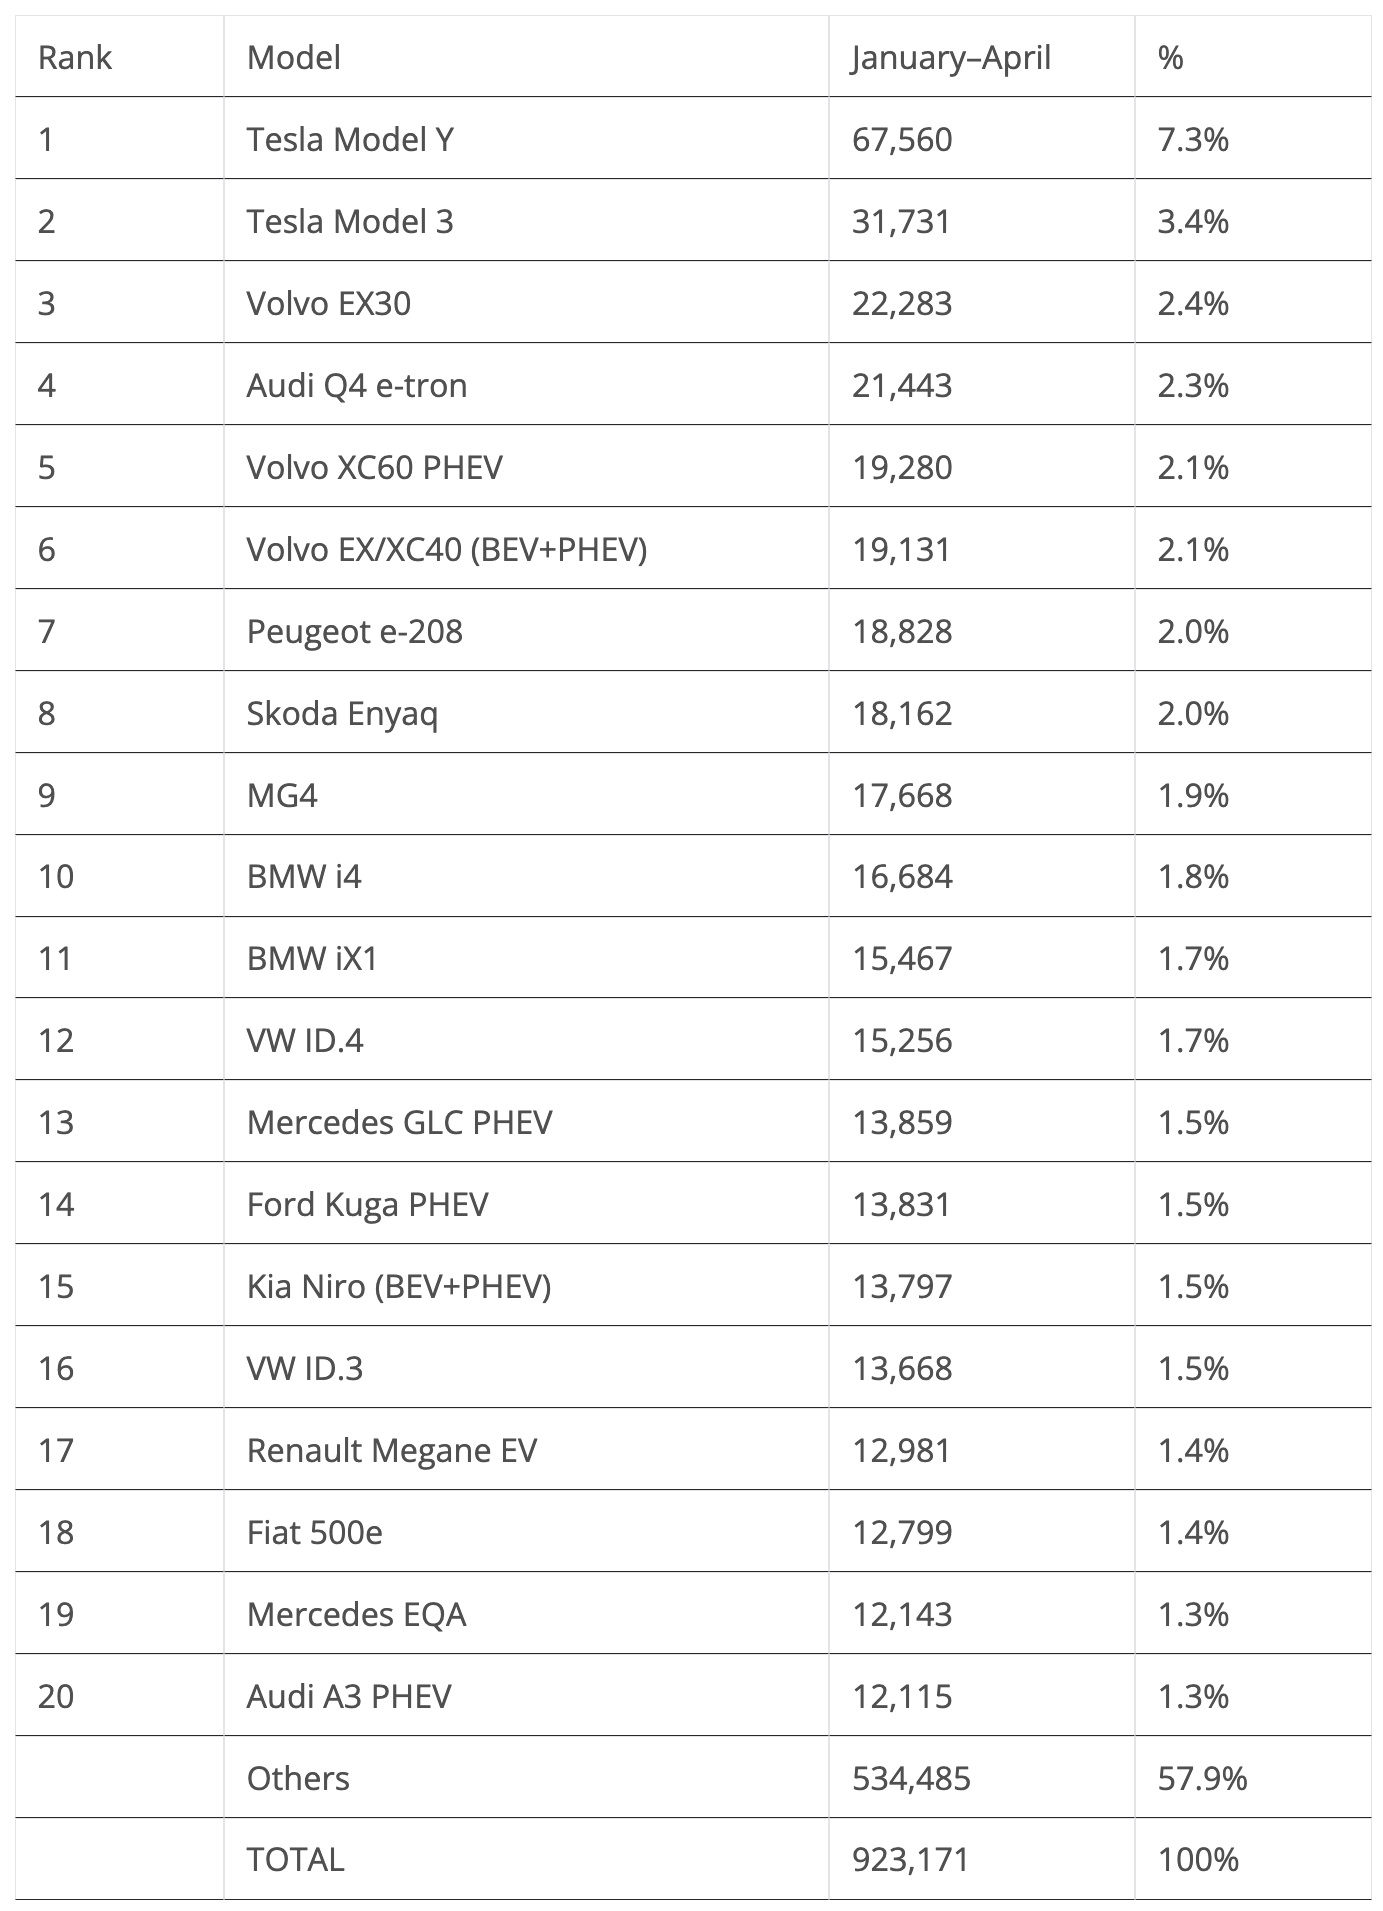Screen dimensions: 1383x1911
Task: Click the BMW i4 model name
Action: (304, 876)
